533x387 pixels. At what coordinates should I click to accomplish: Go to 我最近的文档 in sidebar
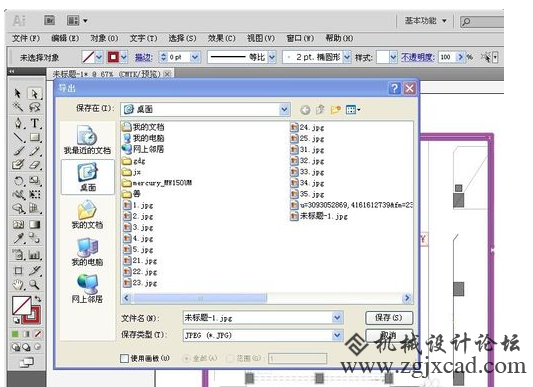(x=87, y=140)
